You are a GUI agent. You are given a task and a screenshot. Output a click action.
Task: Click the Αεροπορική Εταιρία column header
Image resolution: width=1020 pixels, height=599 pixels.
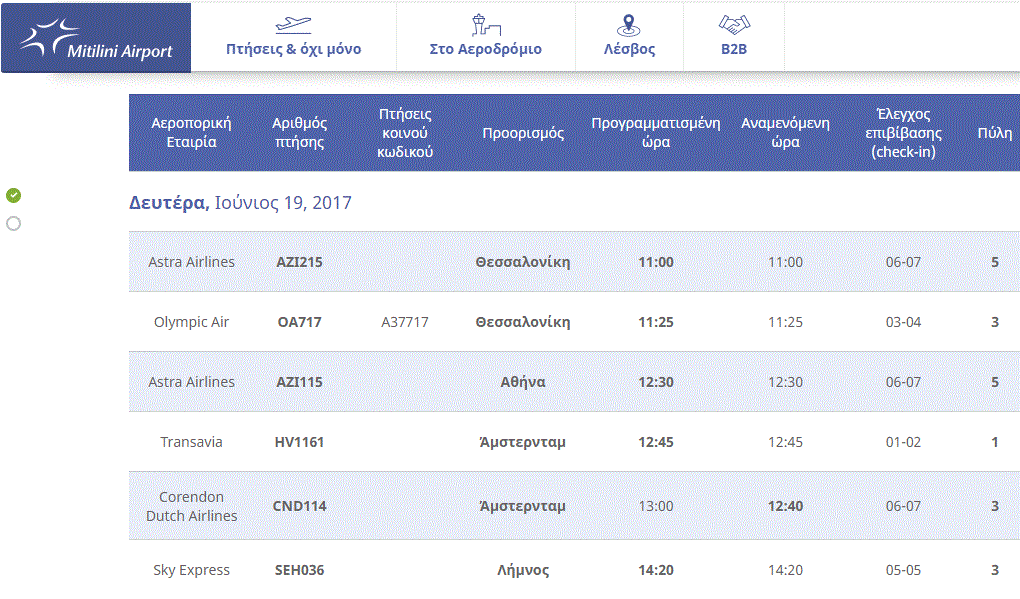pyautogui.click(x=191, y=133)
